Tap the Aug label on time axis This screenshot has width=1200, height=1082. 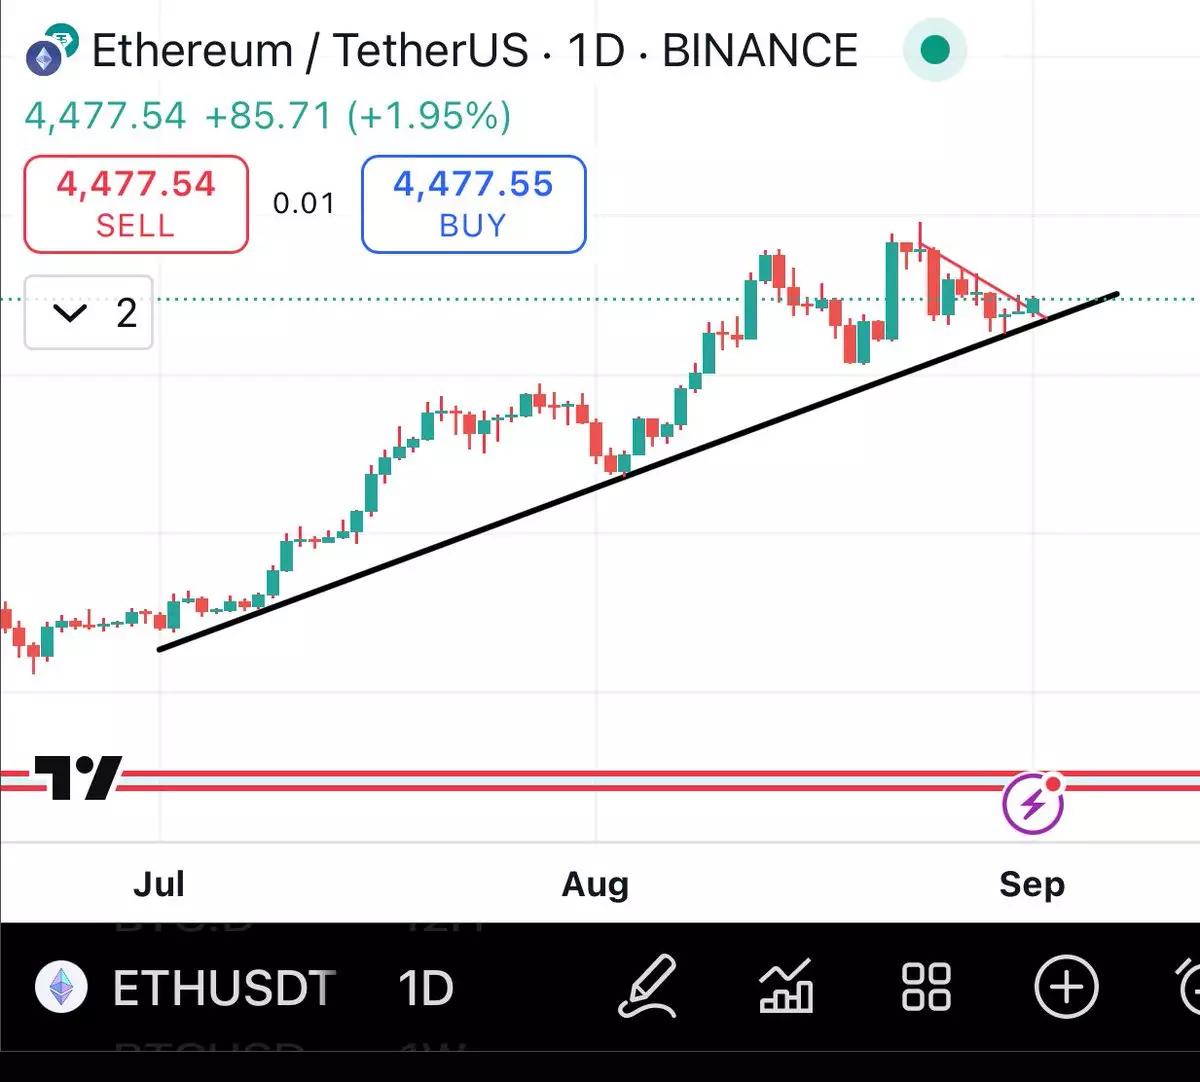point(595,884)
